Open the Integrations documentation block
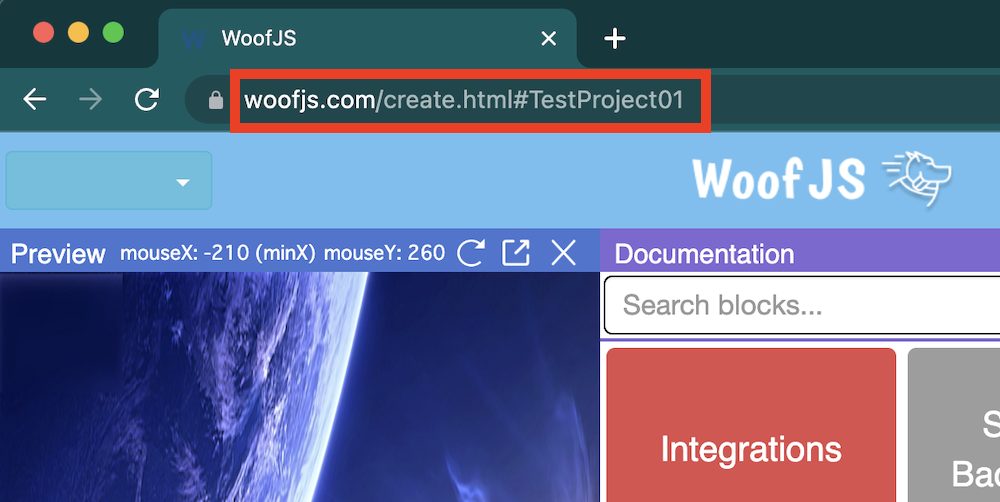The height and width of the screenshot is (502, 1000). 751,425
